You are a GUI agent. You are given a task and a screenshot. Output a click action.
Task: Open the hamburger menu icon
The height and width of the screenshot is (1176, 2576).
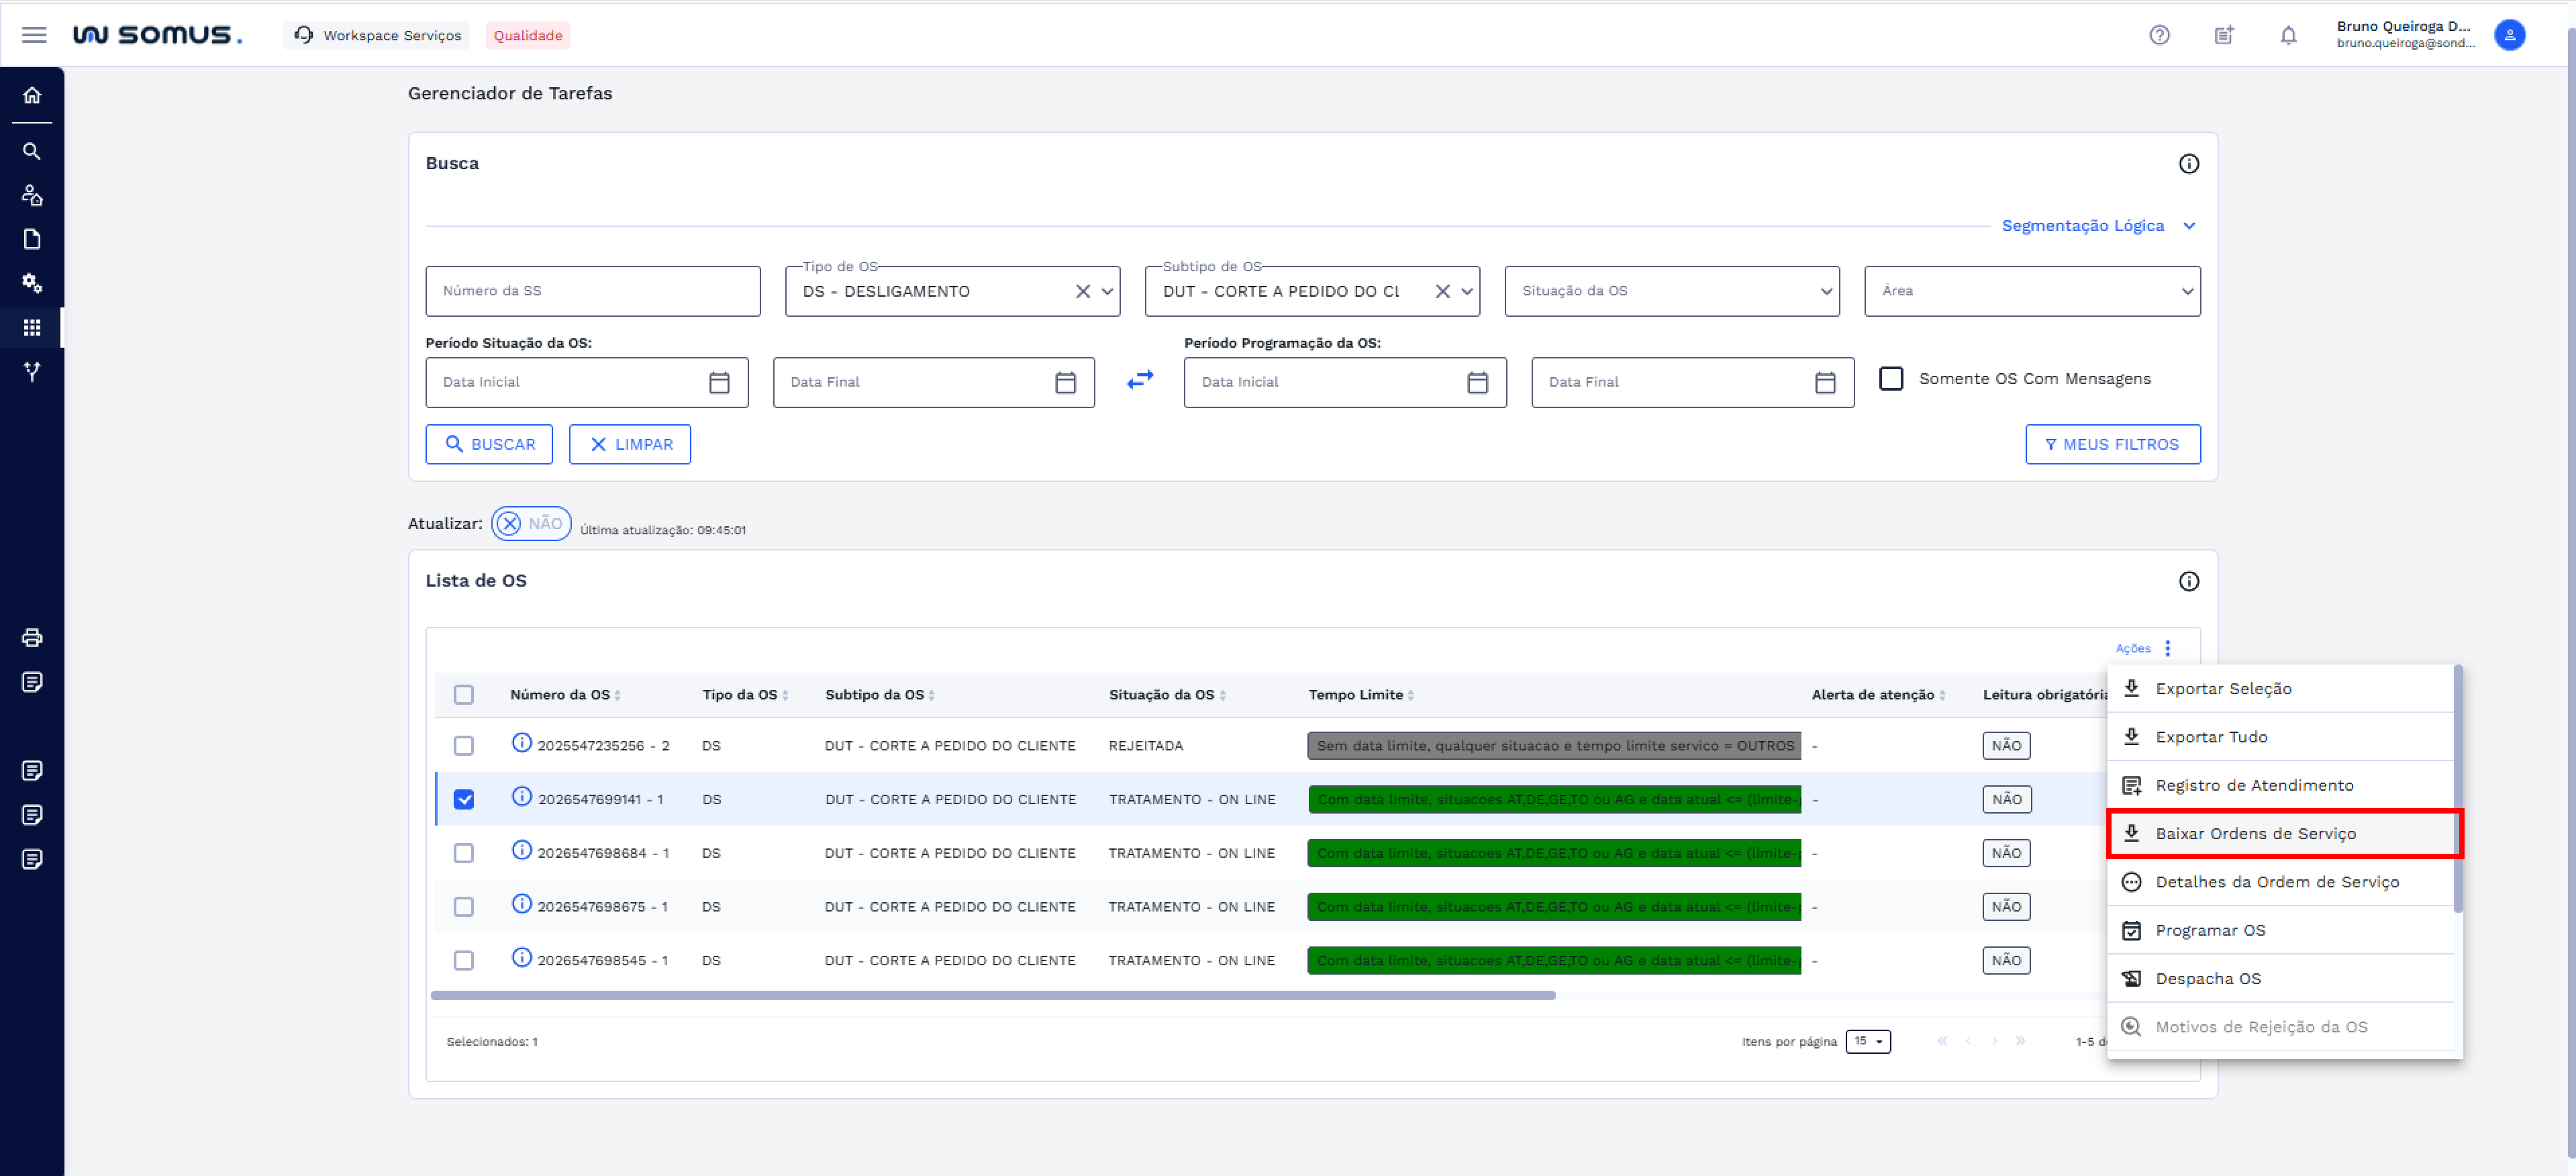click(34, 35)
